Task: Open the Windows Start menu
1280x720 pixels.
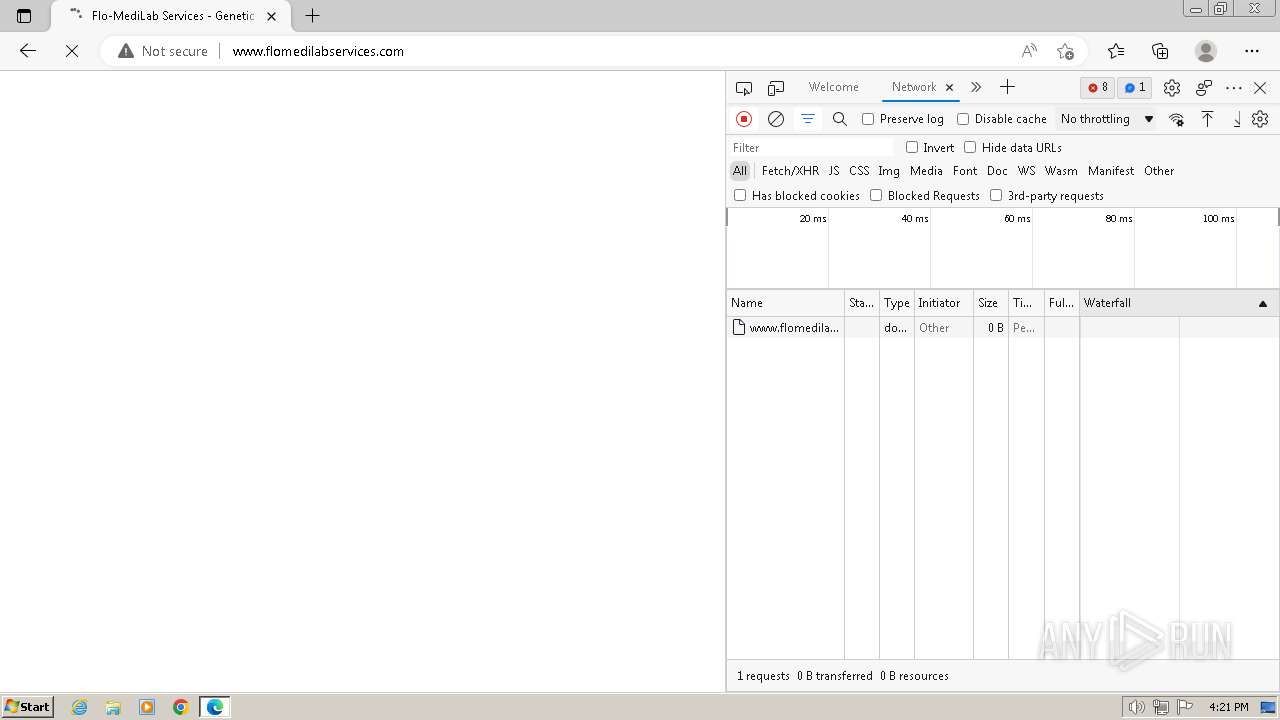Action: point(28,706)
